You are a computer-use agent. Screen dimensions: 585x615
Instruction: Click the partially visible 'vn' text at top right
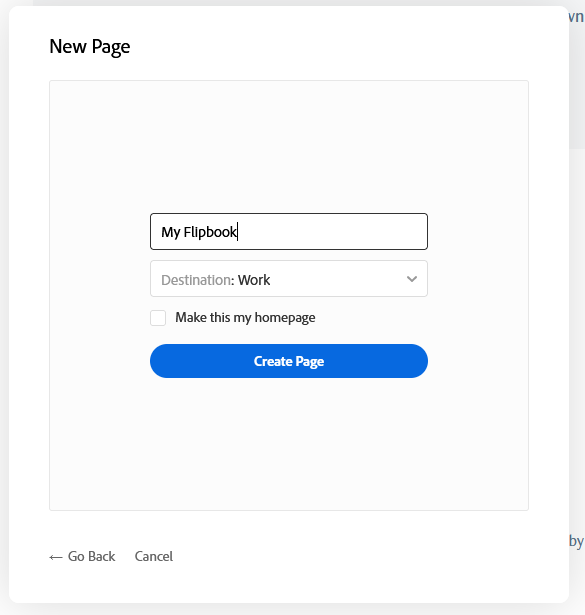(576, 16)
